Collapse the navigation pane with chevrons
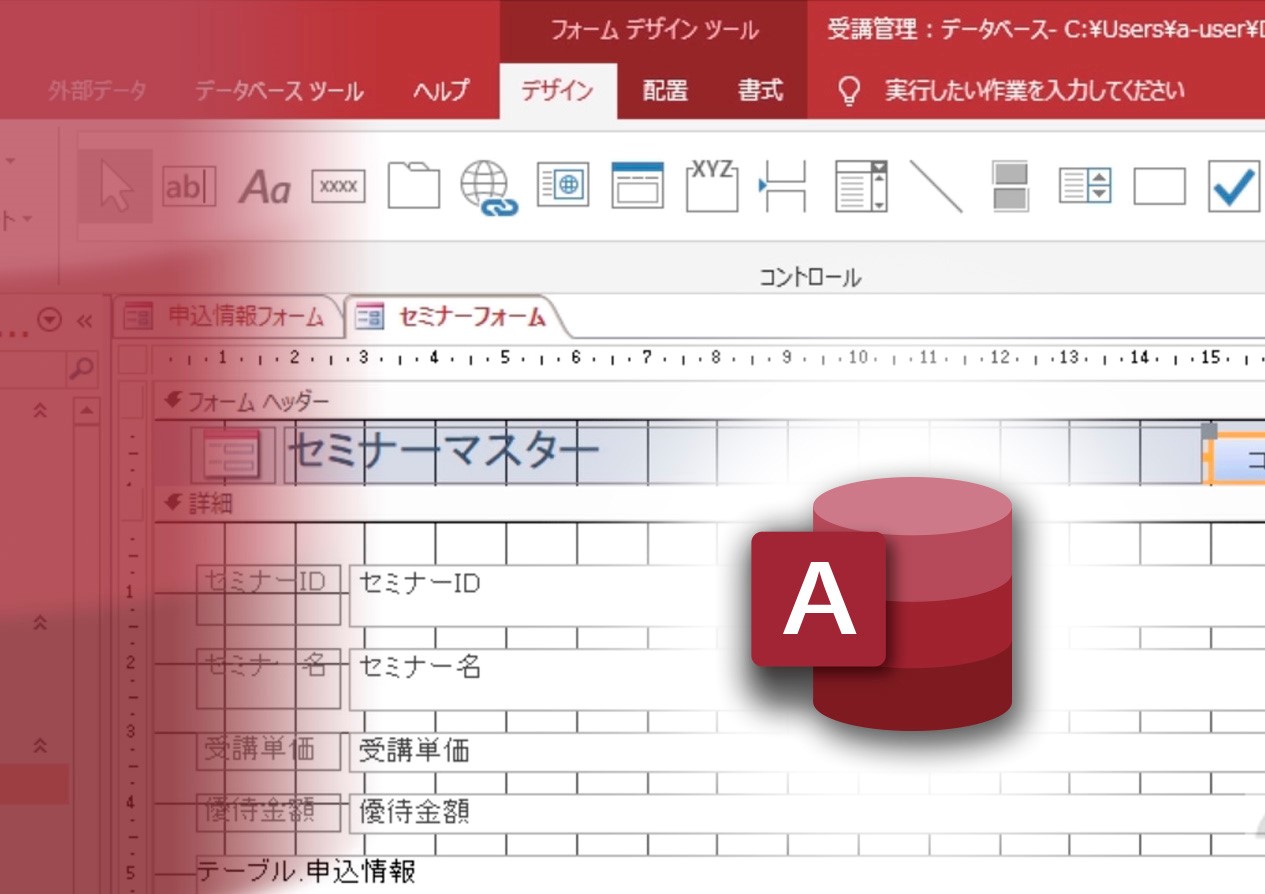Image resolution: width=1265 pixels, height=894 pixels. [x=84, y=320]
